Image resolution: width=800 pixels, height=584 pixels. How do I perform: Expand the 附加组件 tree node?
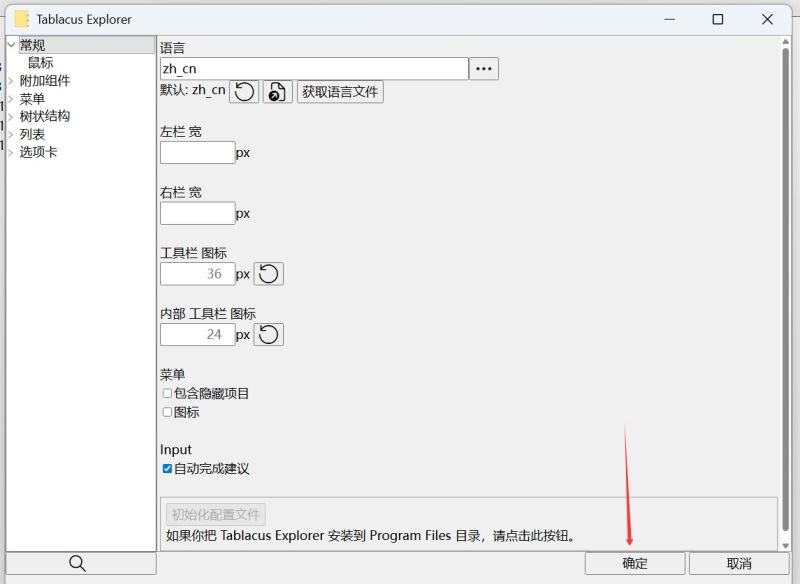pyautogui.click(x=11, y=81)
